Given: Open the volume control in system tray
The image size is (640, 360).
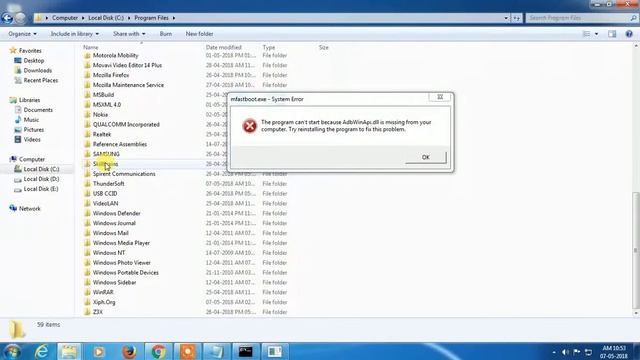Looking at the screenshot, I should click(565, 352).
